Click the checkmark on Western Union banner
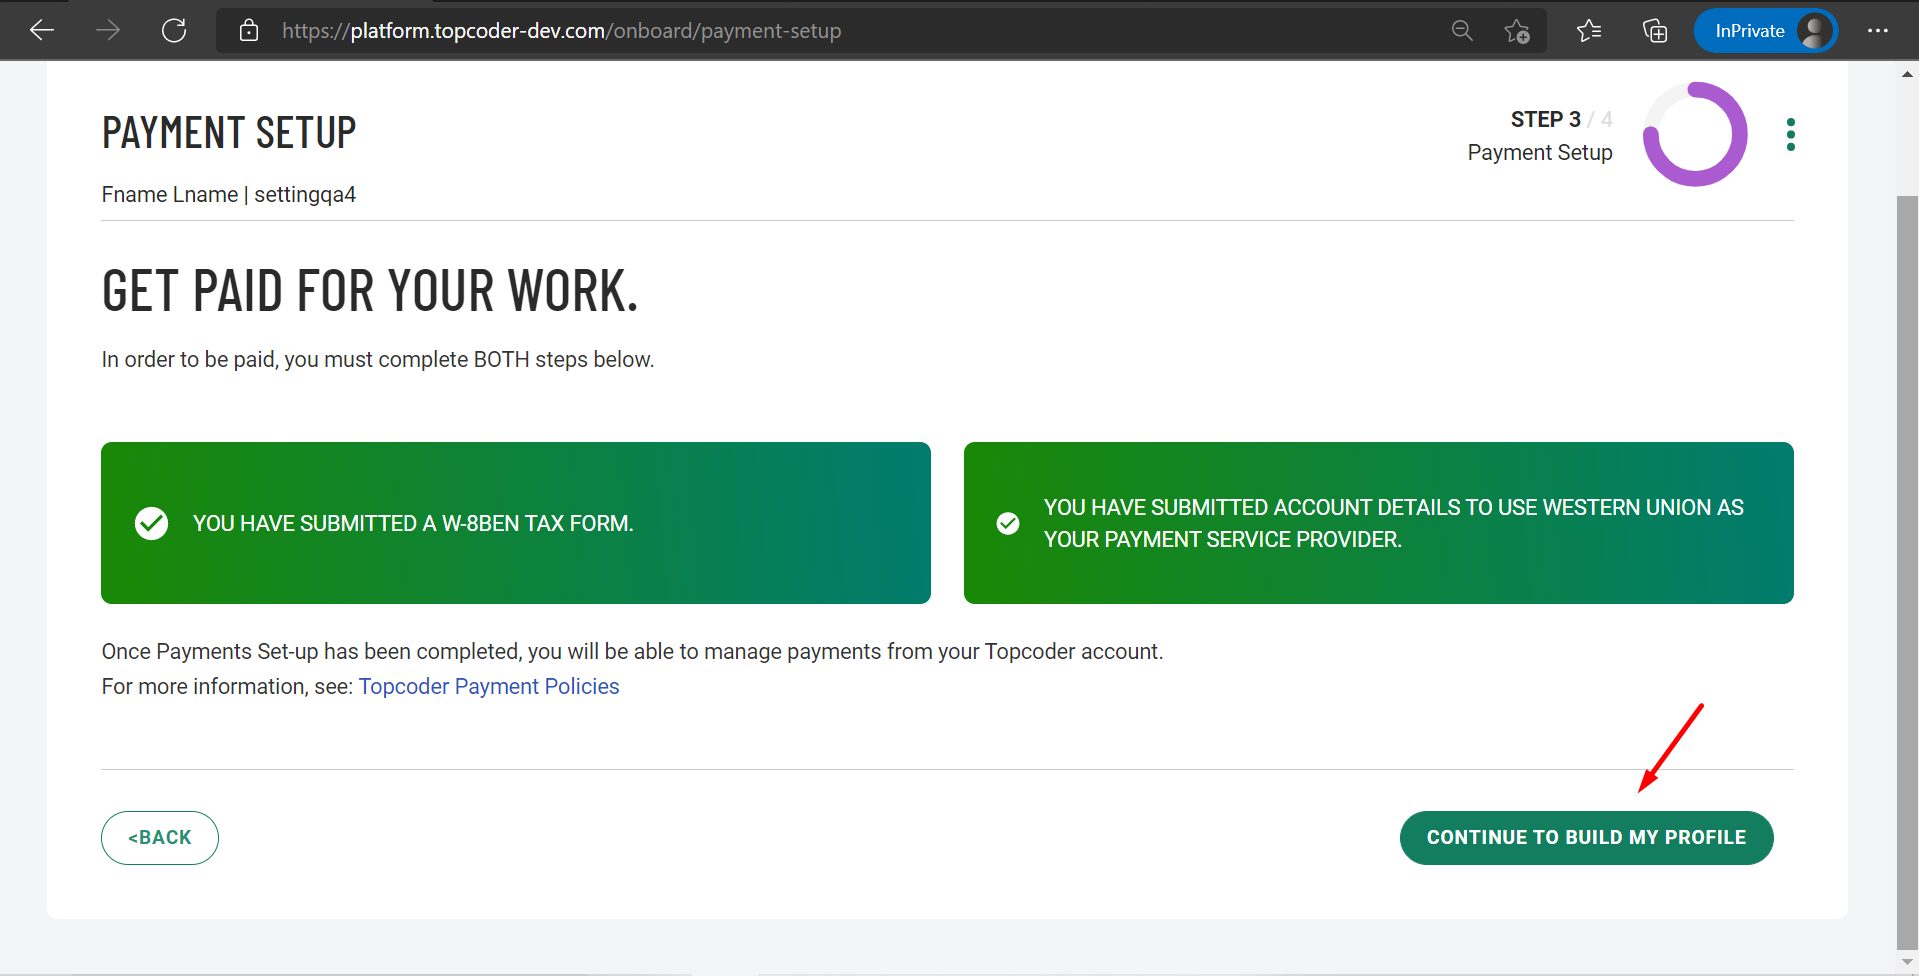Viewport: 1919px width, 976px height. tap(1007, 522)
